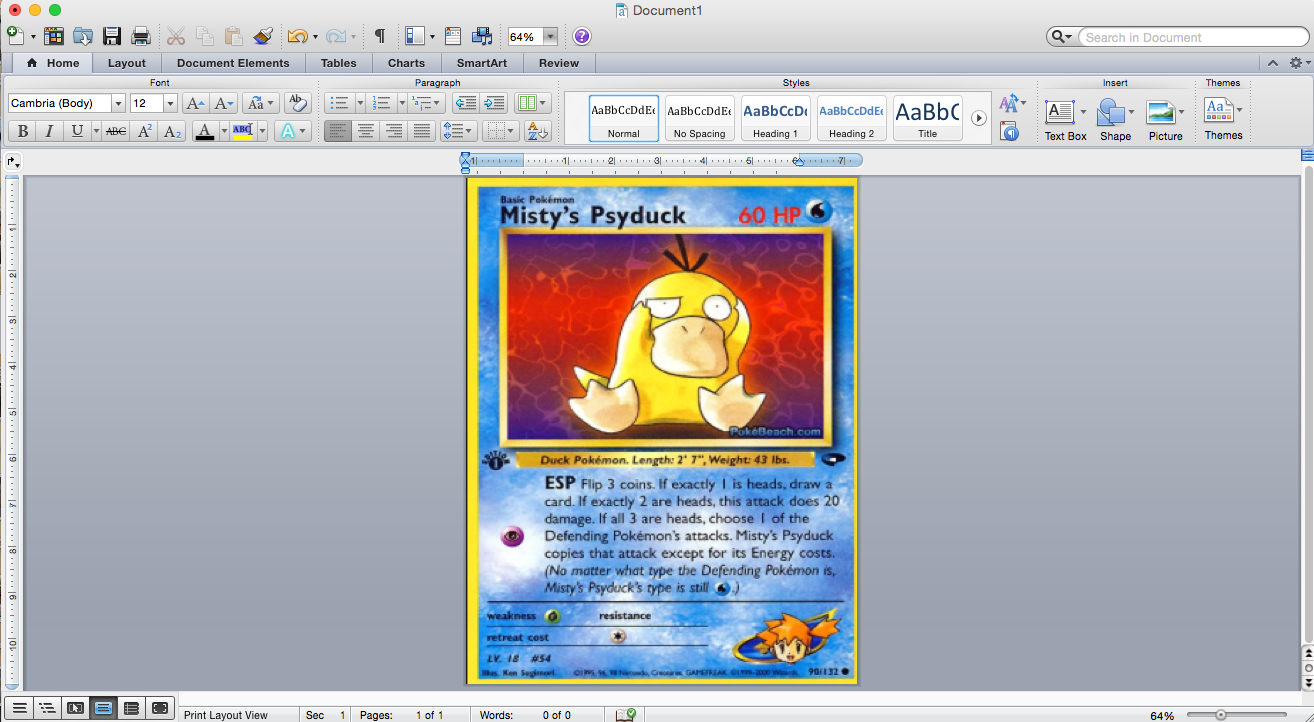Apply the Heading 1 style

[776, 118]
